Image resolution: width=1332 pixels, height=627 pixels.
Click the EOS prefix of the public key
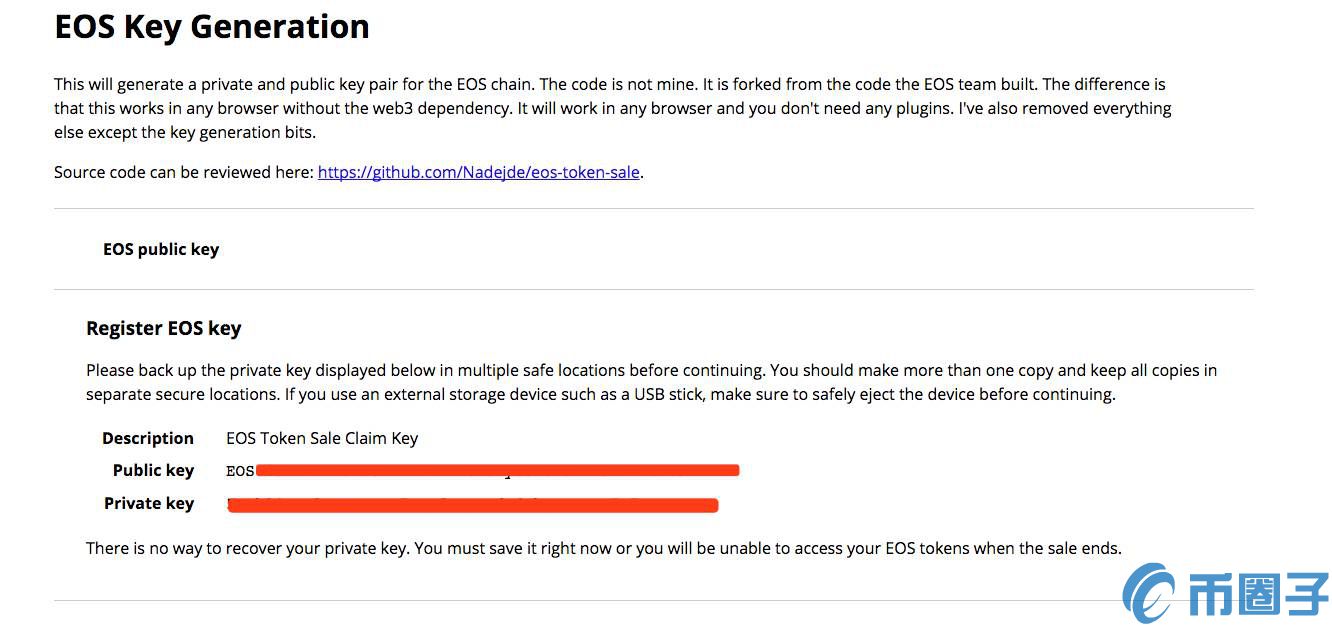point(240,470)
